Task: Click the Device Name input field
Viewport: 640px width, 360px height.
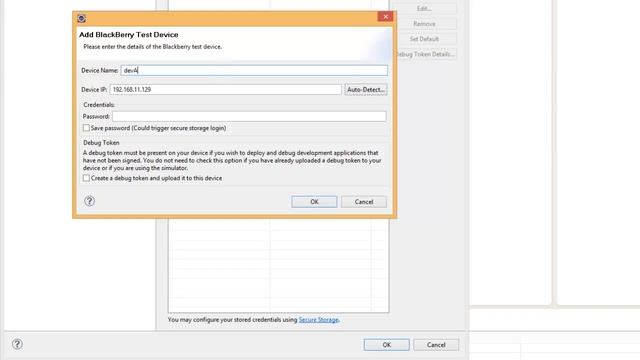Action: point(254,70)
